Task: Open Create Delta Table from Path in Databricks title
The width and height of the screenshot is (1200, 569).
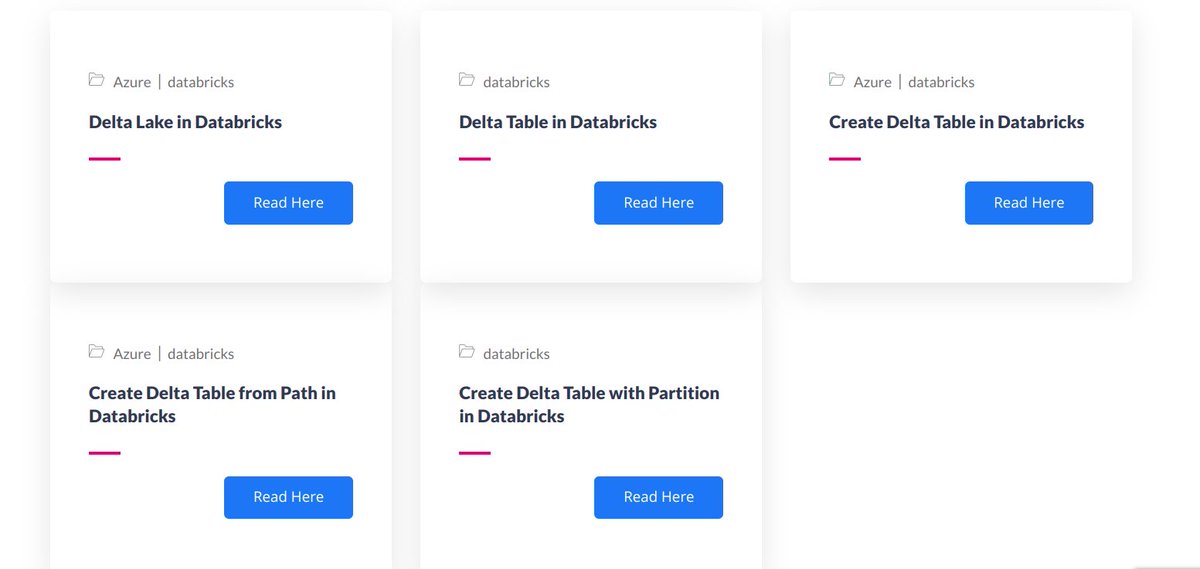Action: (212, 405)
